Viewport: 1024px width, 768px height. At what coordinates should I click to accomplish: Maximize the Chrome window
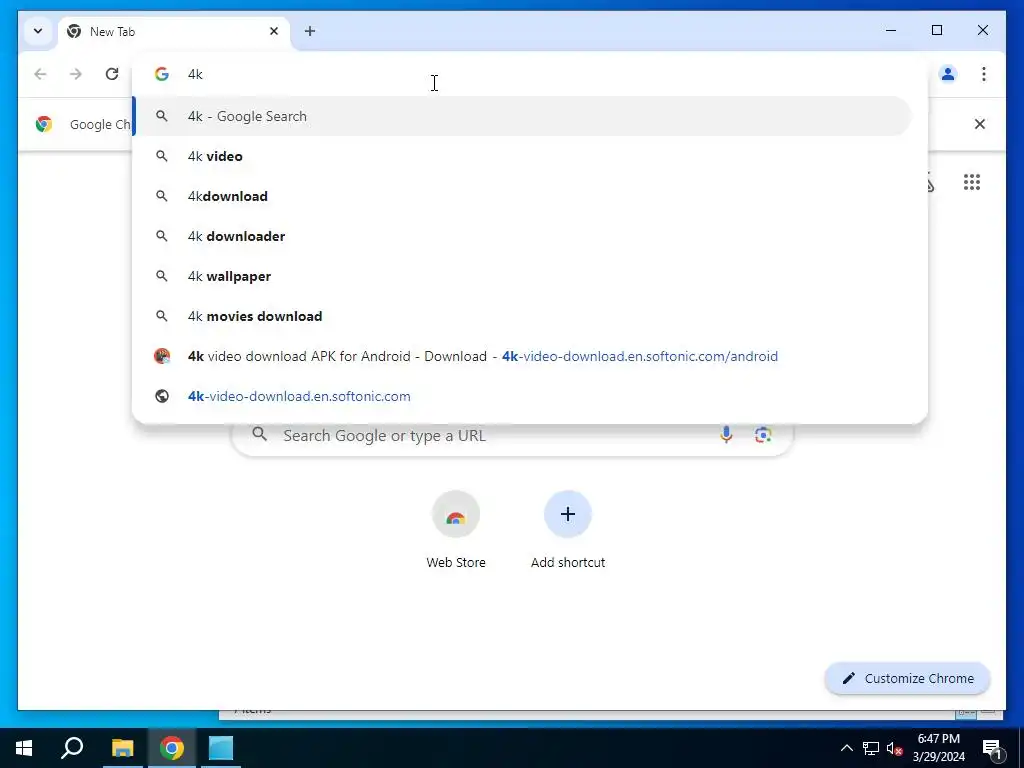coord(937,30)
